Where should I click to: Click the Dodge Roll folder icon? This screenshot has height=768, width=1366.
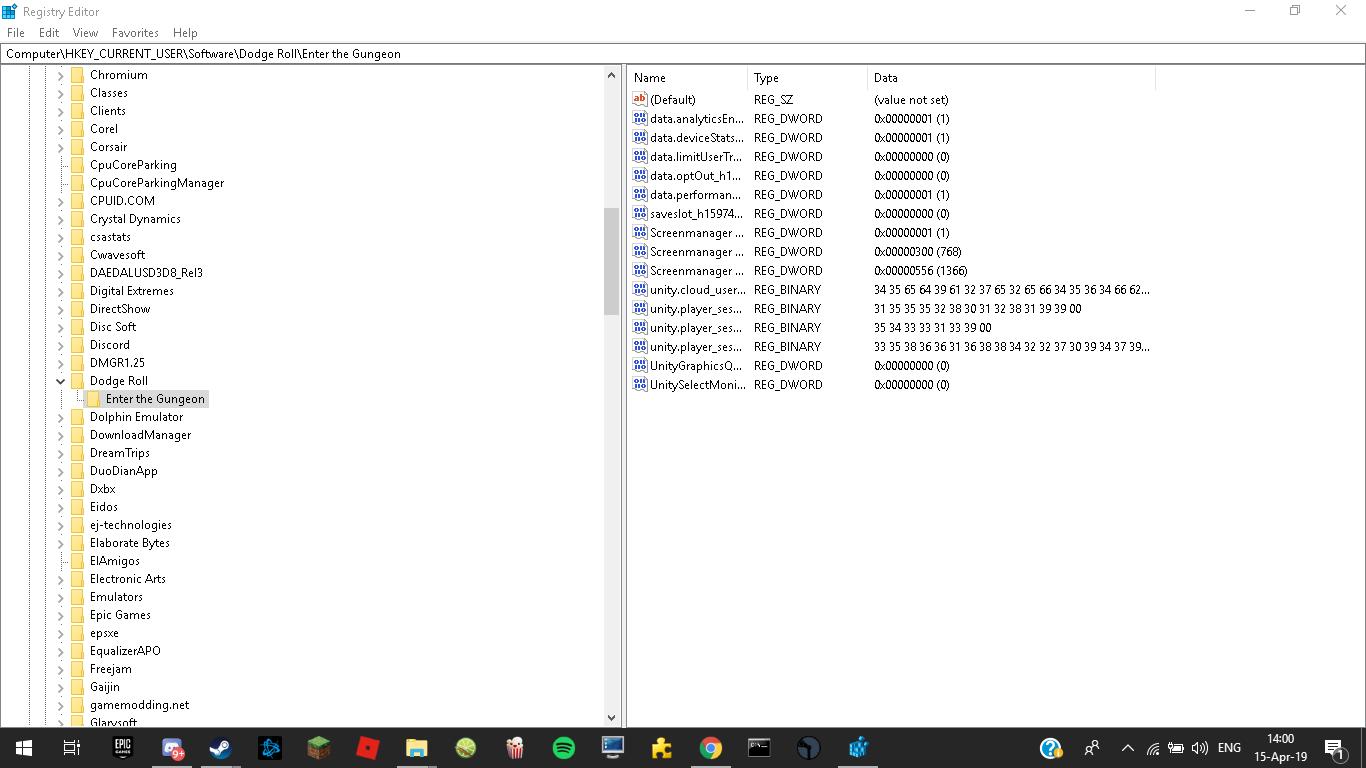pos(78,381)
